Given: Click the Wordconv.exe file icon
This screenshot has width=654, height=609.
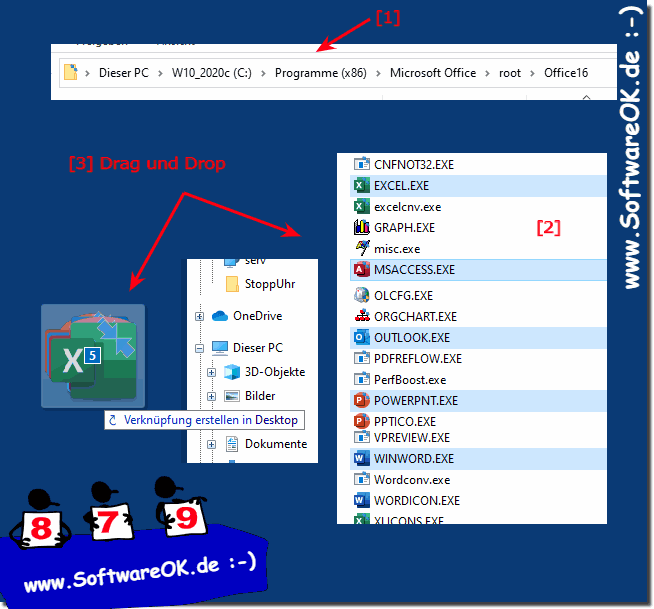Looking at the screenshot, I should pos(362,479).
